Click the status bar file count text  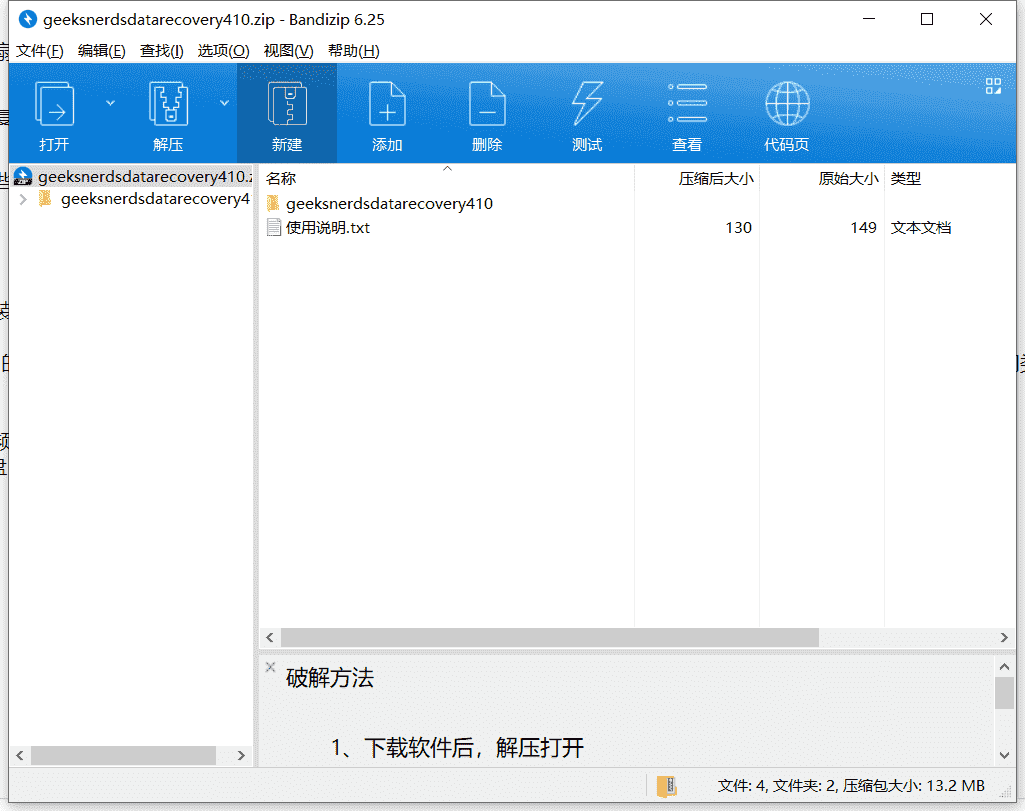coord(851,786)
